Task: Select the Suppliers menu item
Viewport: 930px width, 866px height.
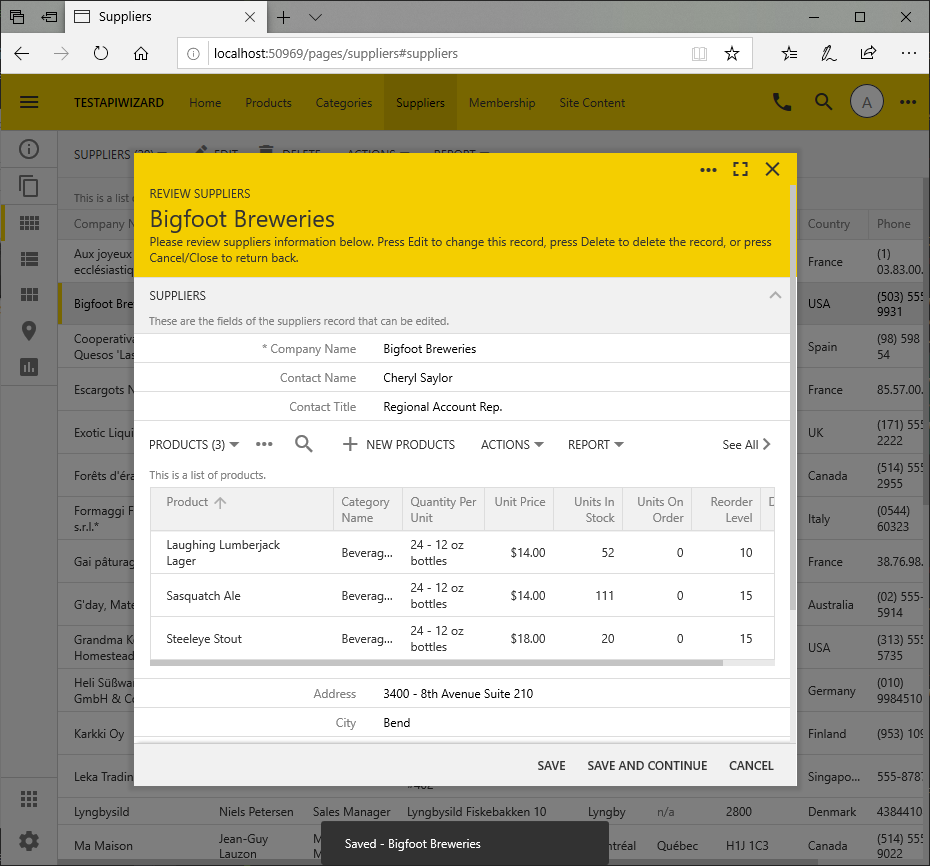Action: (x=420, y=103)
